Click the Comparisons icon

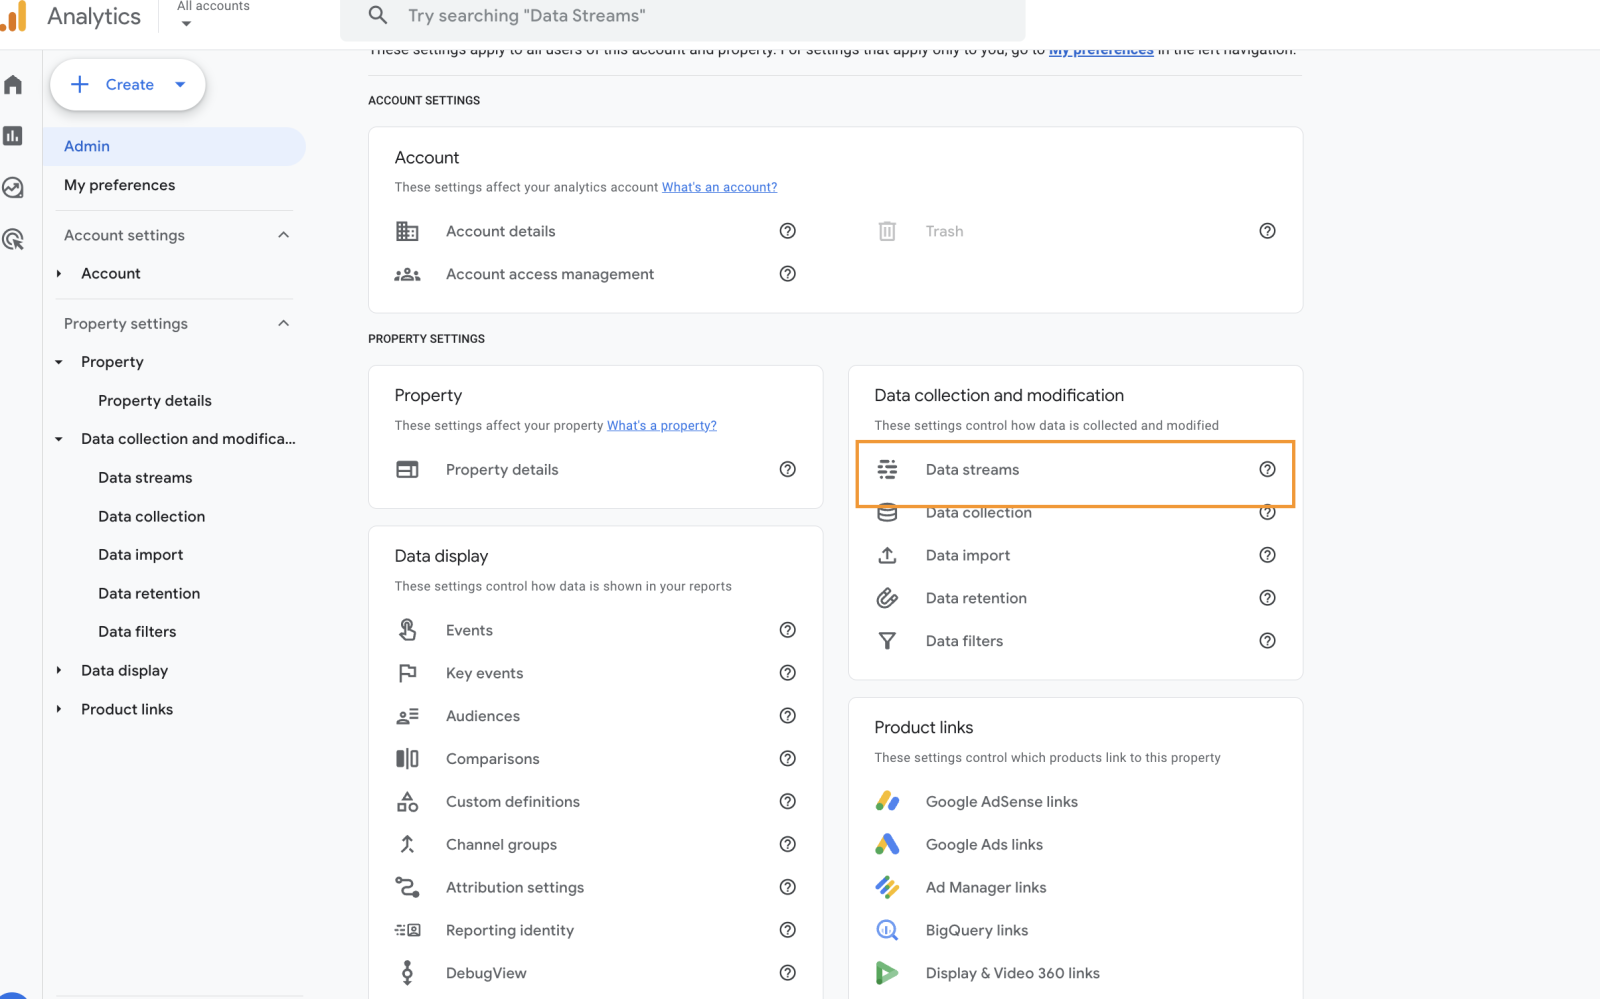click(x=407, y=759)
